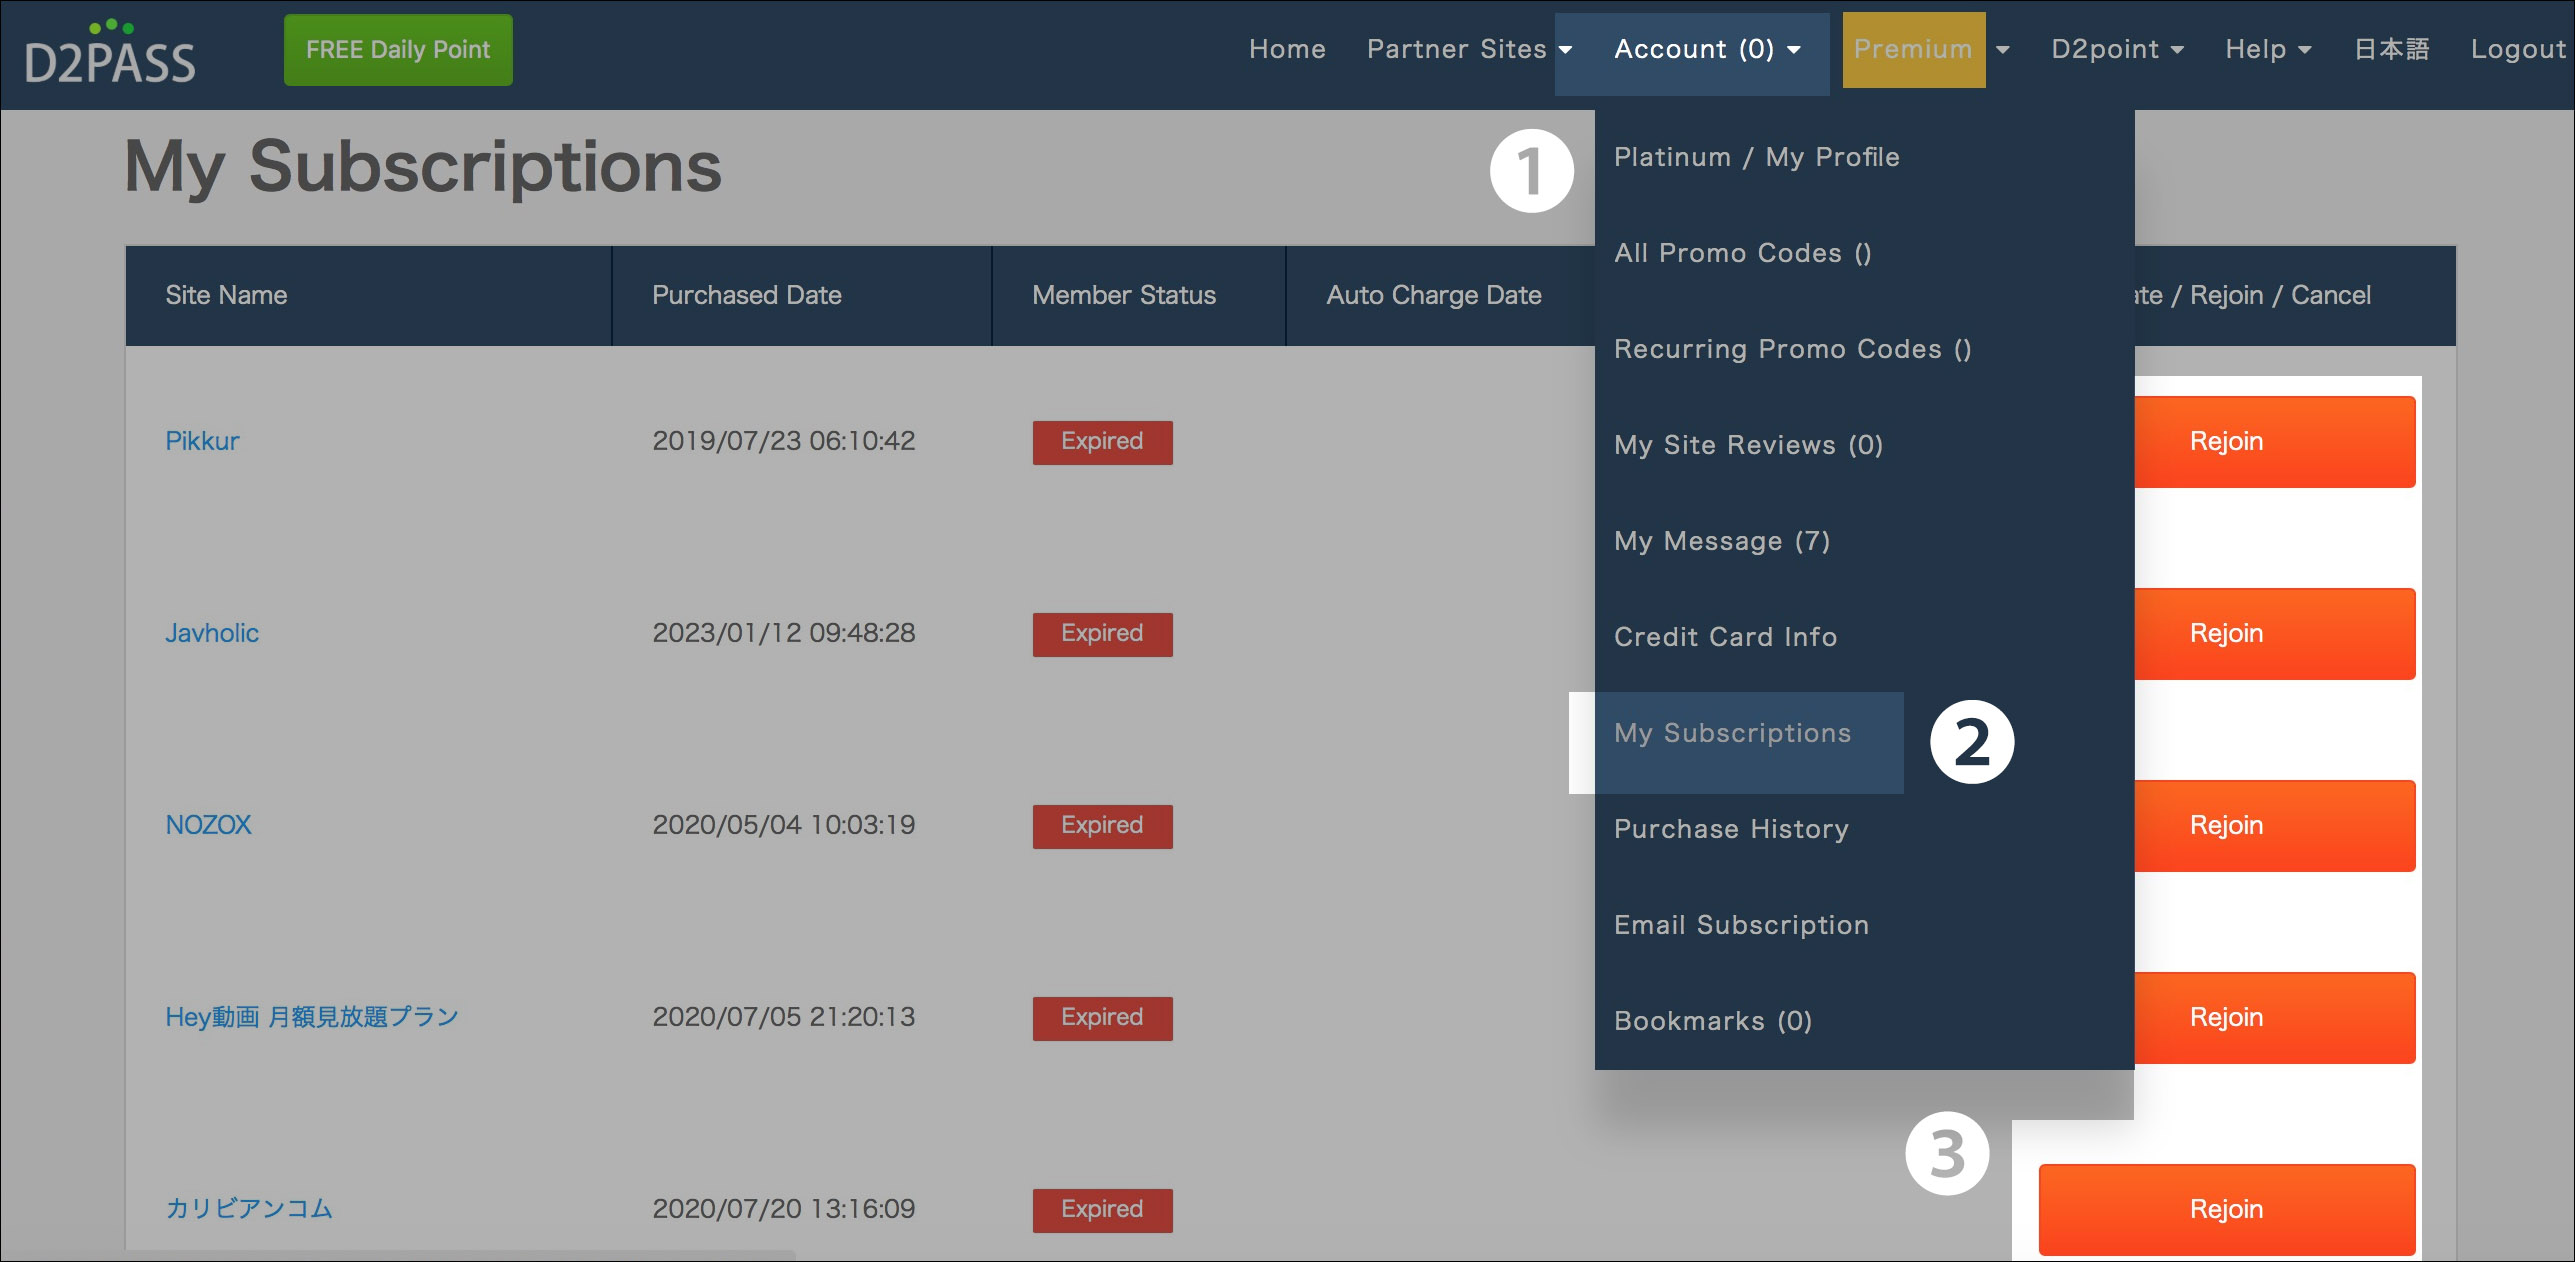The image size is (2575, 1262).
Task: Rejoin the Pikkur subscription
Action: click(x=2275, y=442)
